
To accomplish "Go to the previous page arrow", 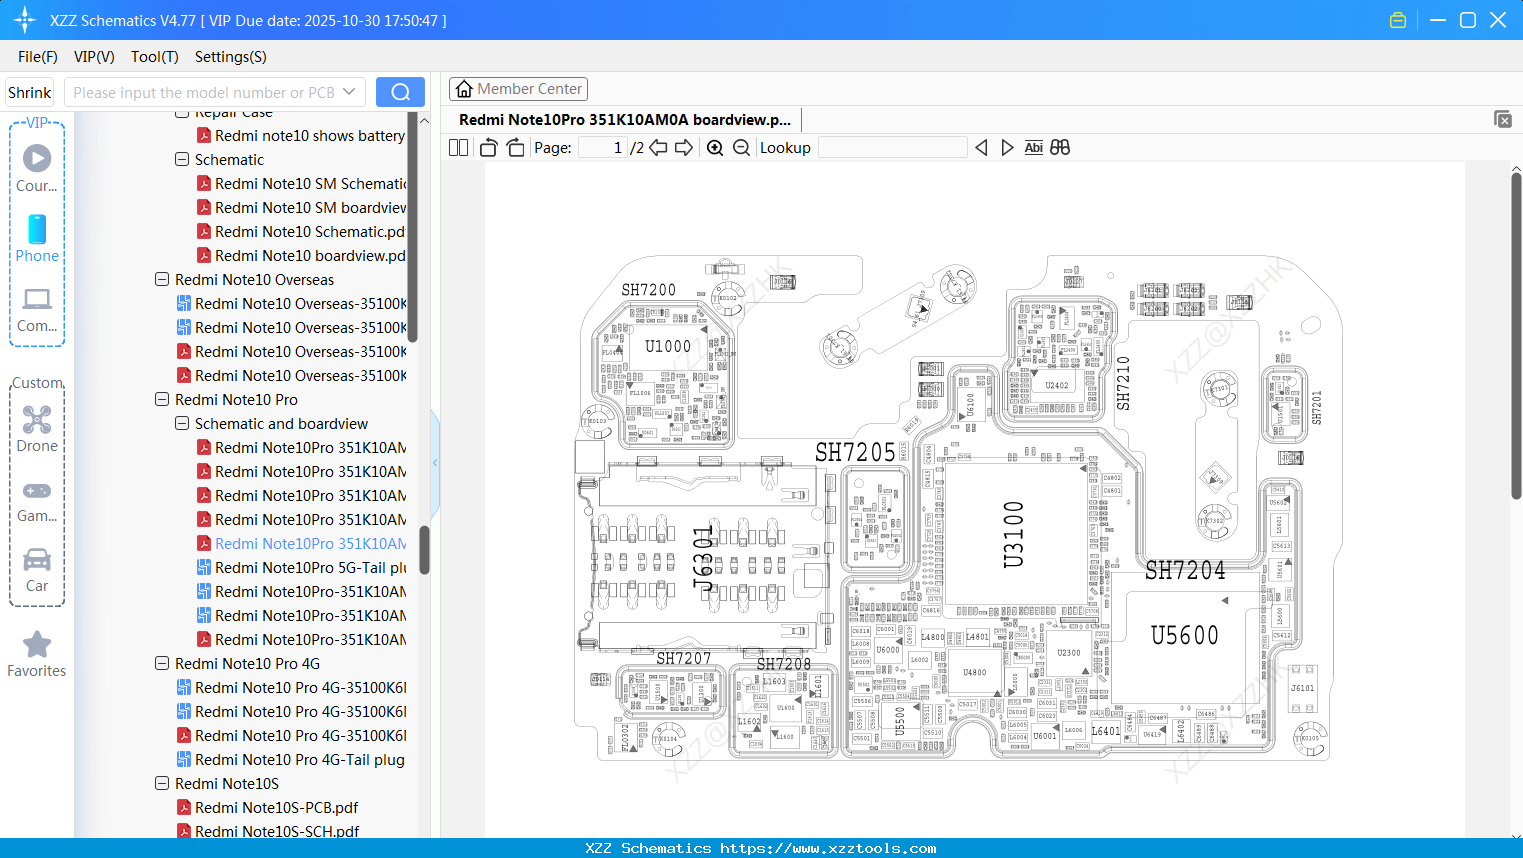I will [x=658, y=148].
